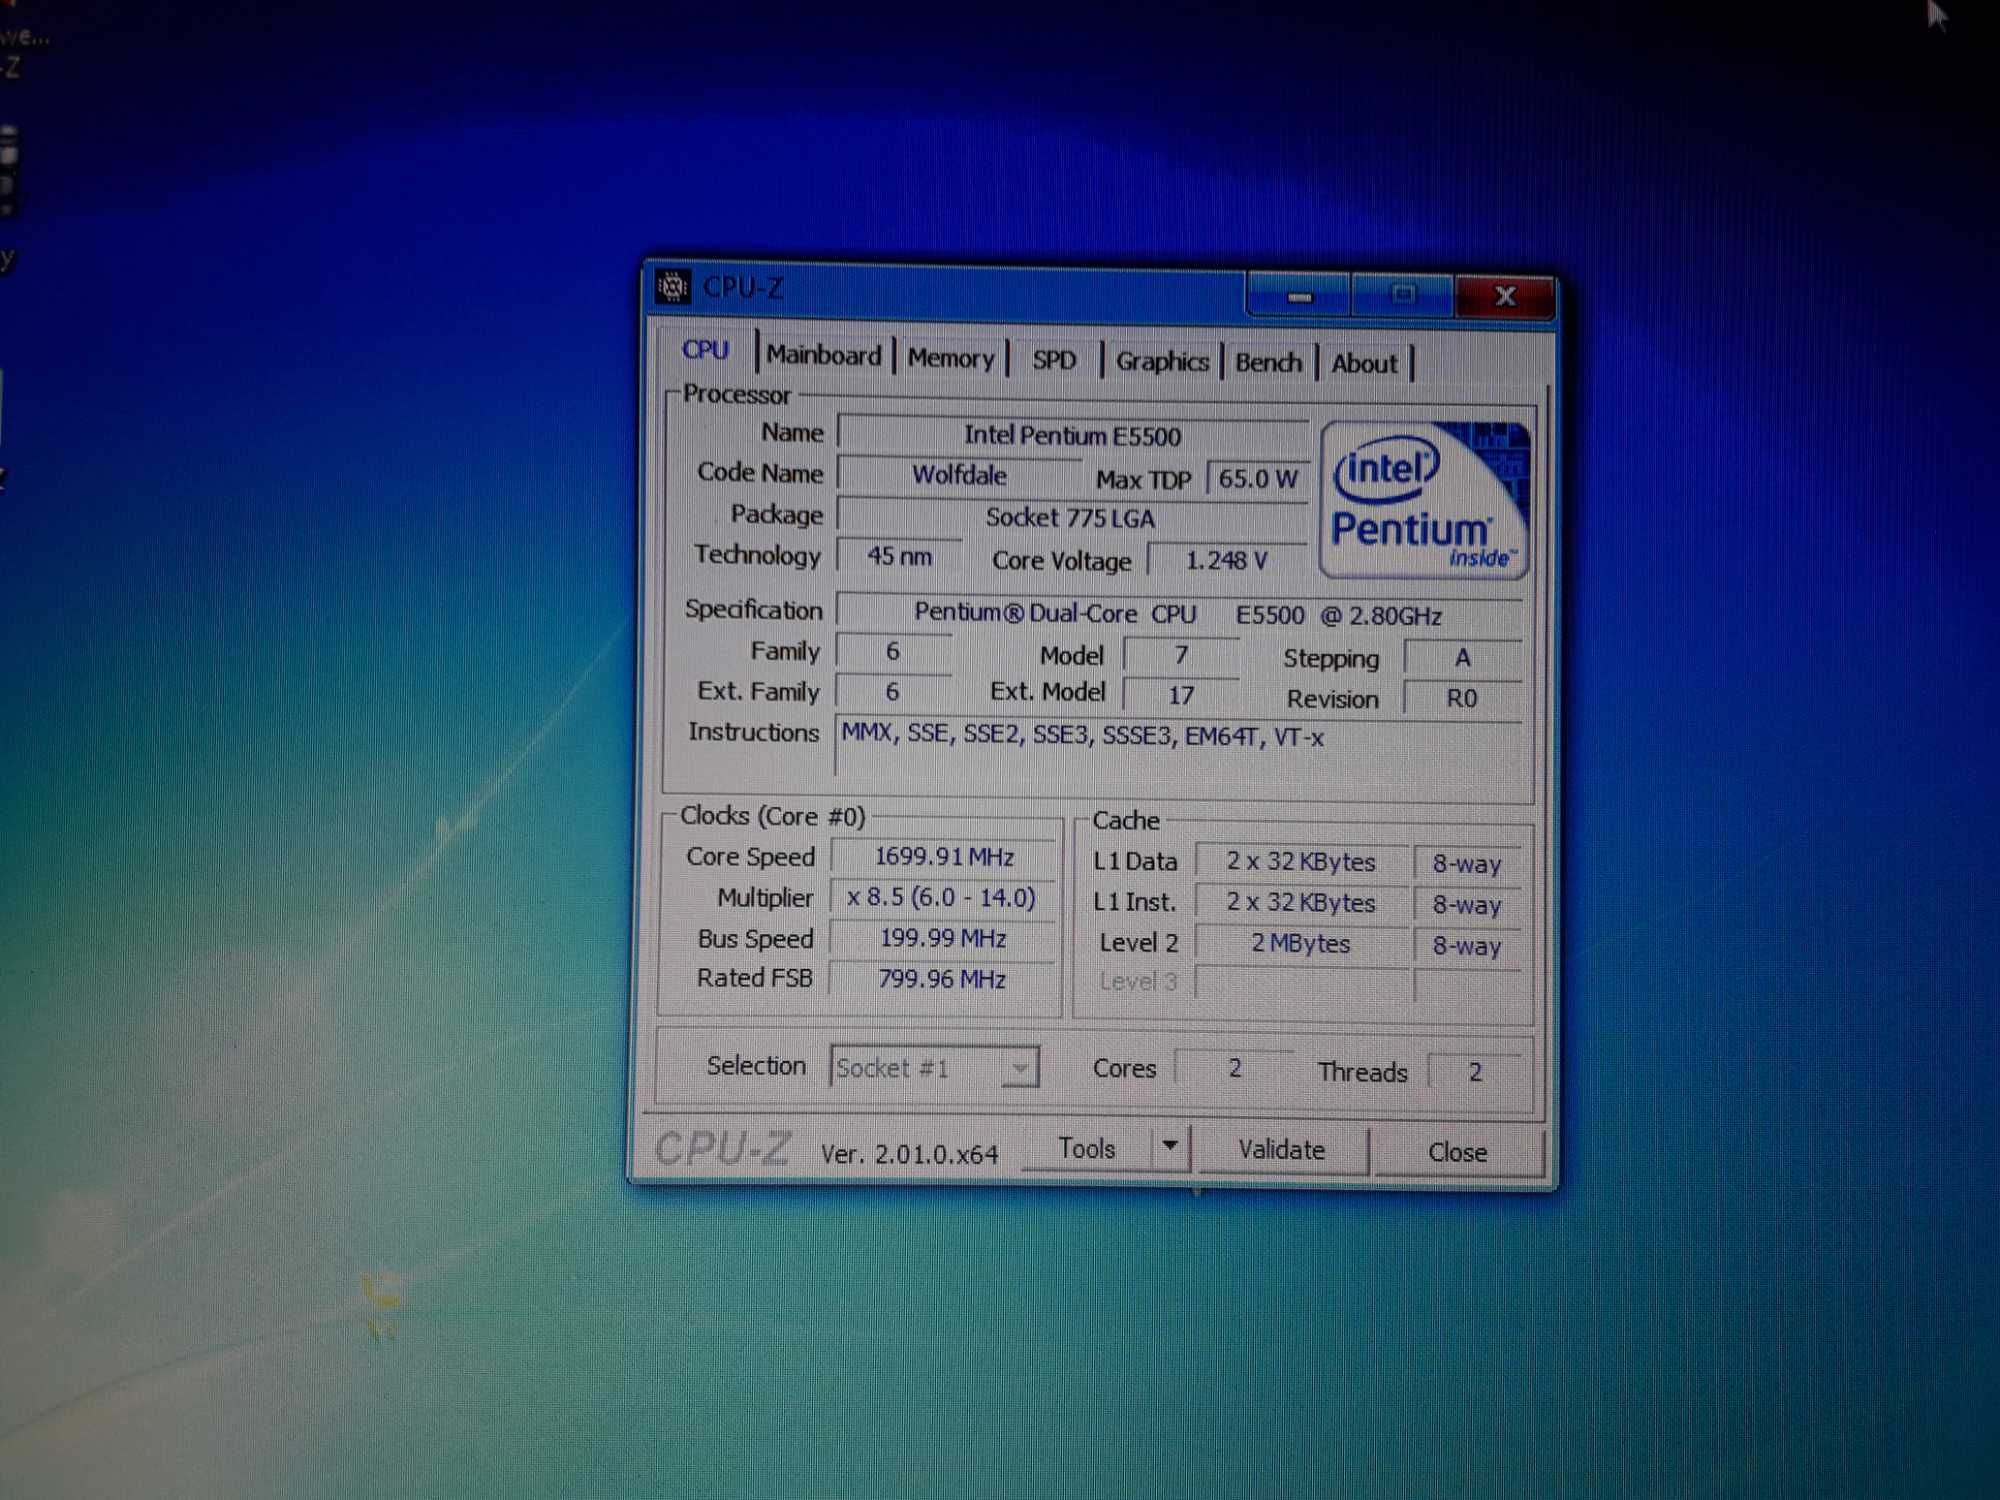2000x1500 pixels.
Task: Click the Close button at bottom
Action: click(x=1457, y=1152)
